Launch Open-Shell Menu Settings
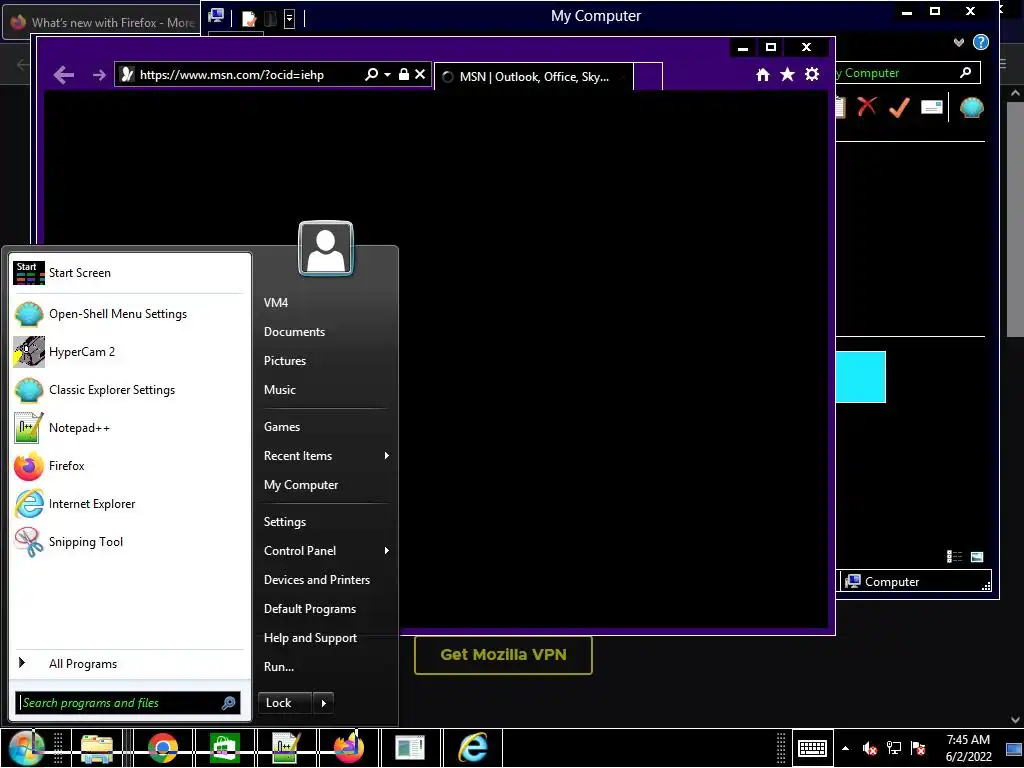Viewport: 1024px width, 768px height. pos(129,314)
